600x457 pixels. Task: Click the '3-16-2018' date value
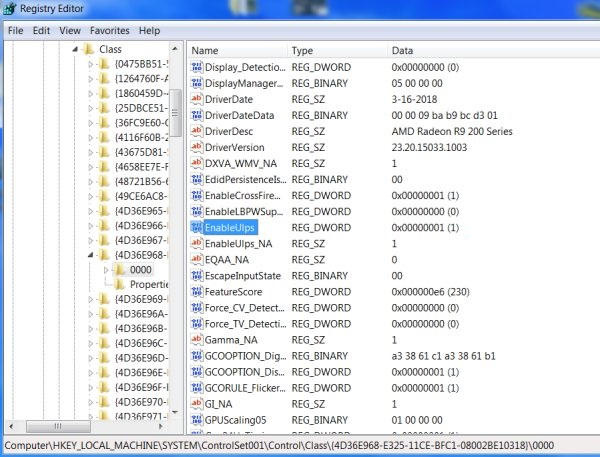(x=414, y=100)
